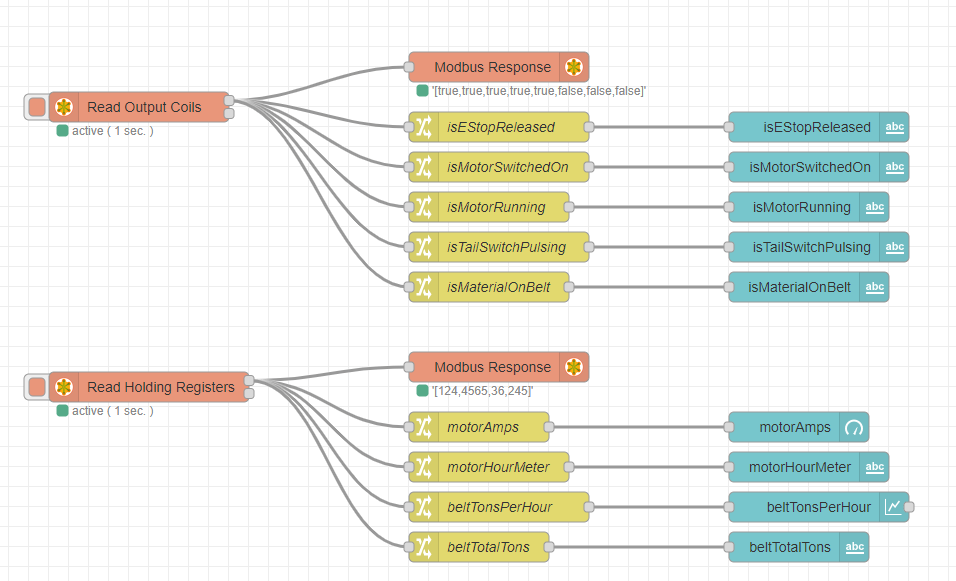Screen dimensions: 956x581
Task: Toggle debug output on isMotorSwitchedOn node
Action: click(x=895, y=167)
